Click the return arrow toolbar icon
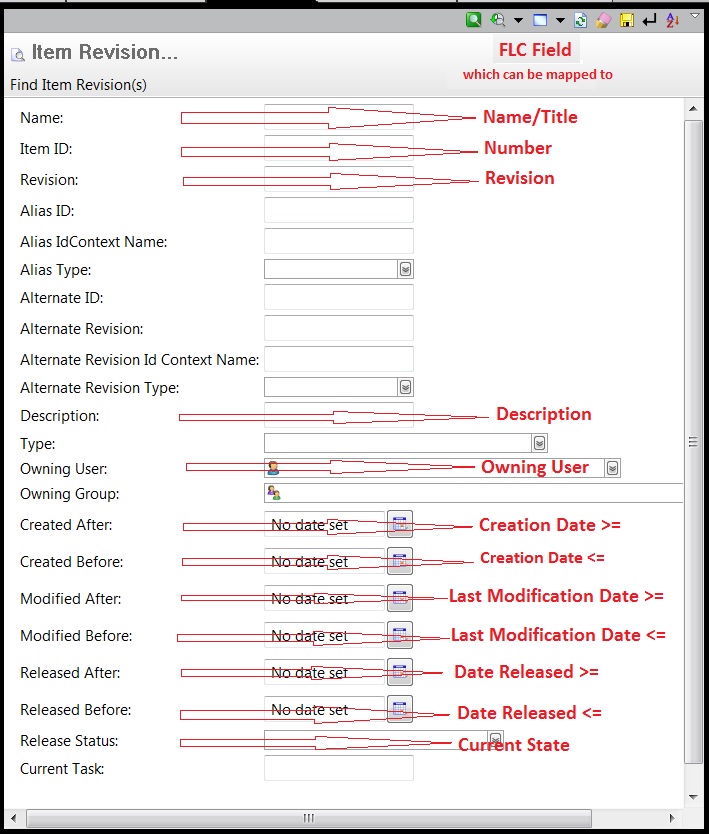This screenshot has height=834, width=709. tap(649, 20)
